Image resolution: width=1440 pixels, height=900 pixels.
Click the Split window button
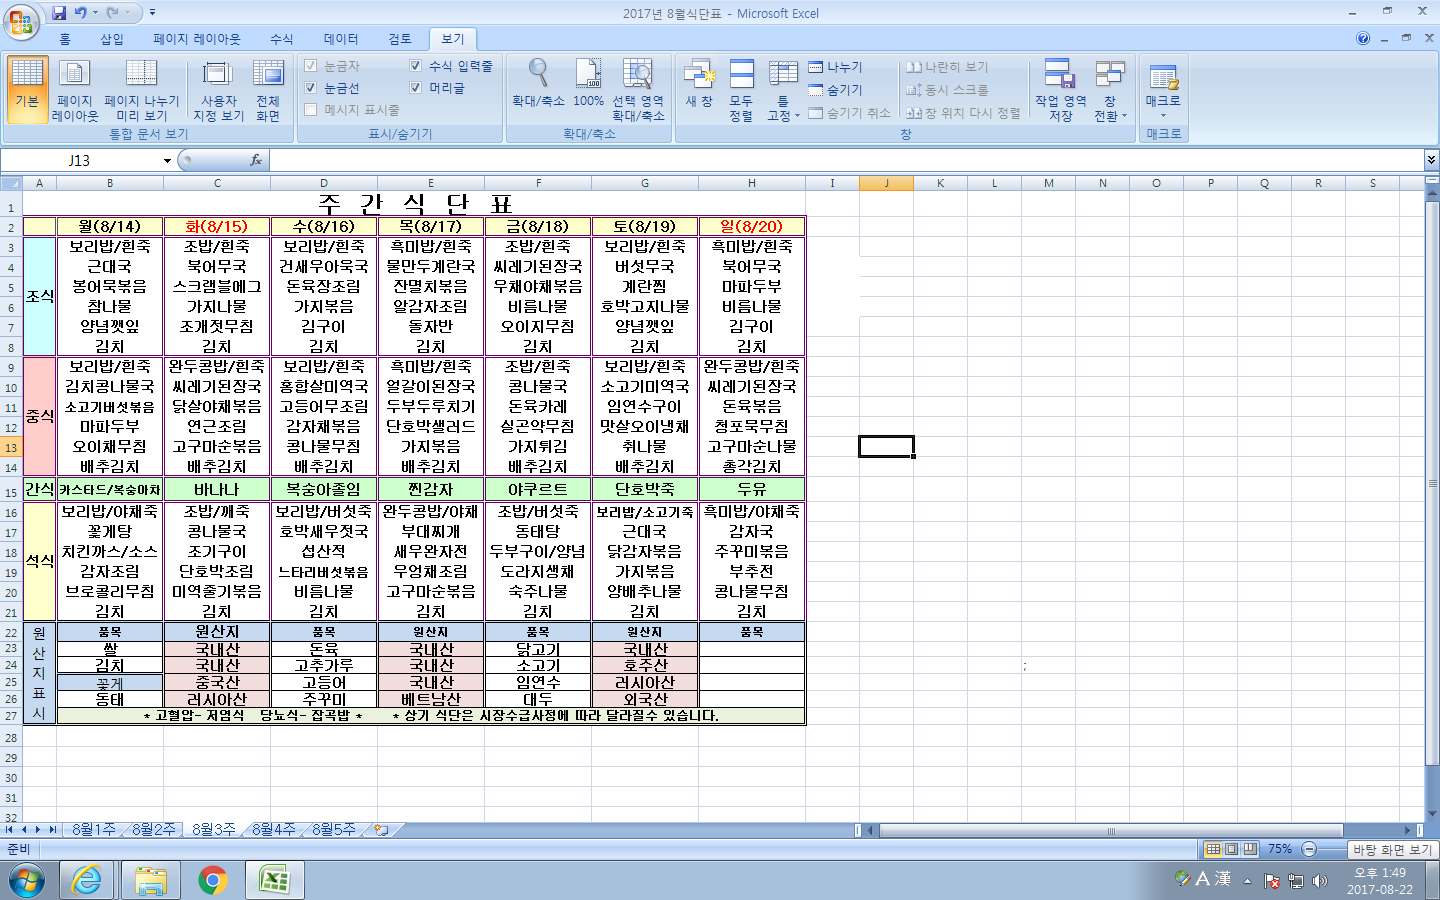(x=836, y=67)
